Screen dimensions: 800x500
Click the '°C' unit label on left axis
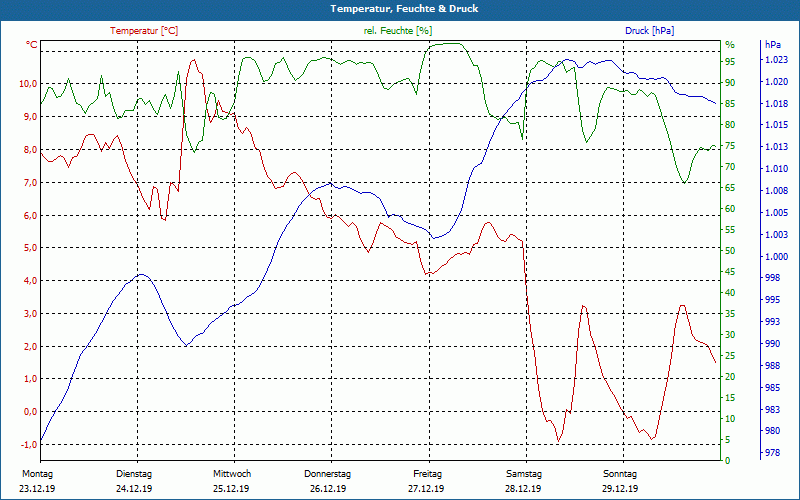(x=32, y=45)
